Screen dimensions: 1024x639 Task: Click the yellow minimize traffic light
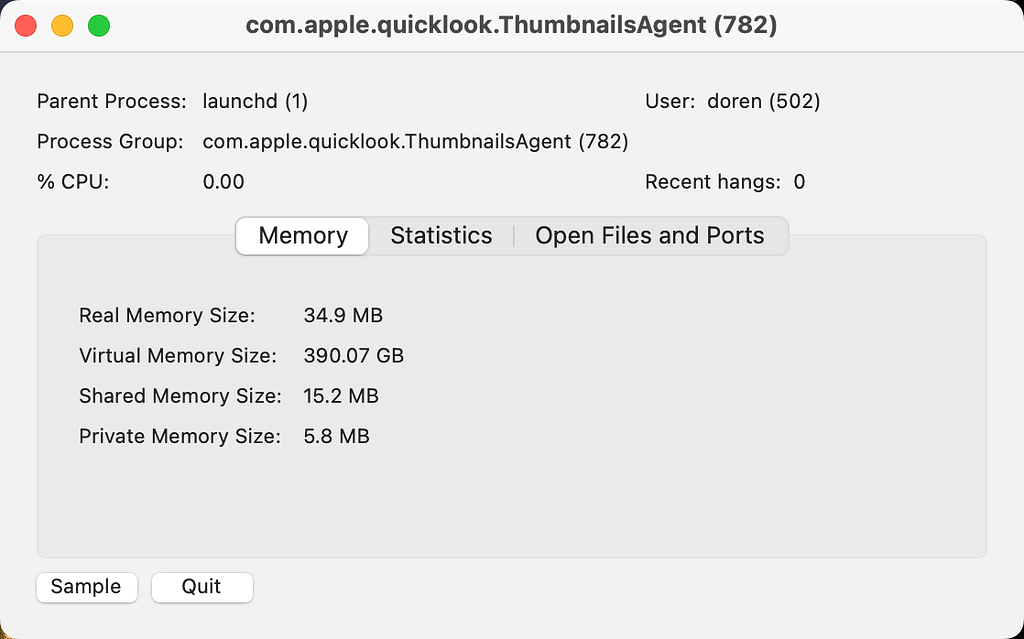coord(61,25)
